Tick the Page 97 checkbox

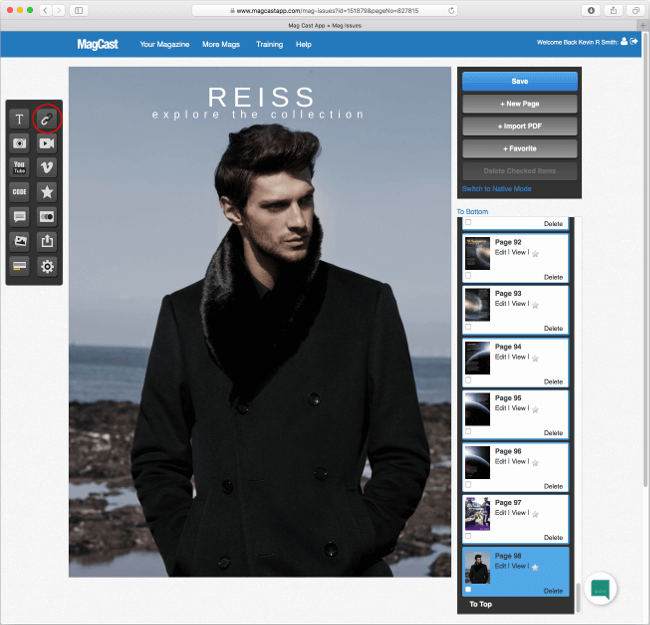(468, 535)
